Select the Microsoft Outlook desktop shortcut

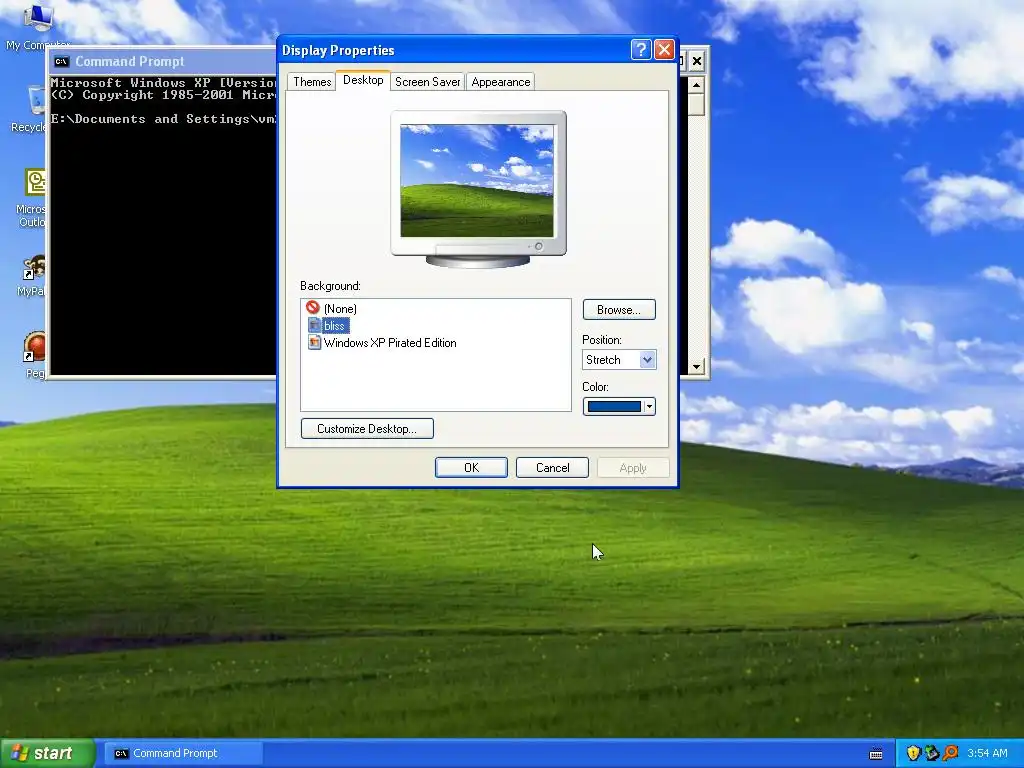[31, 198]
